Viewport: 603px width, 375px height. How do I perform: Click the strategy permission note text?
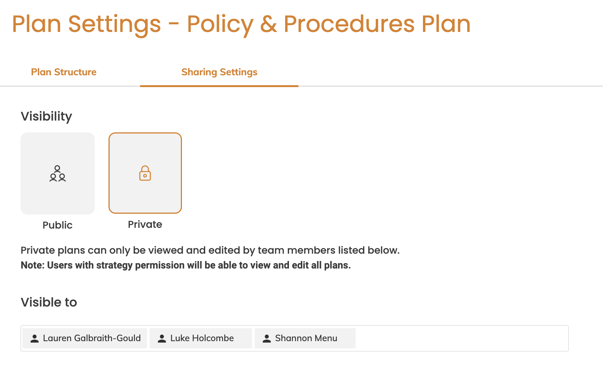tap(186, 265)
